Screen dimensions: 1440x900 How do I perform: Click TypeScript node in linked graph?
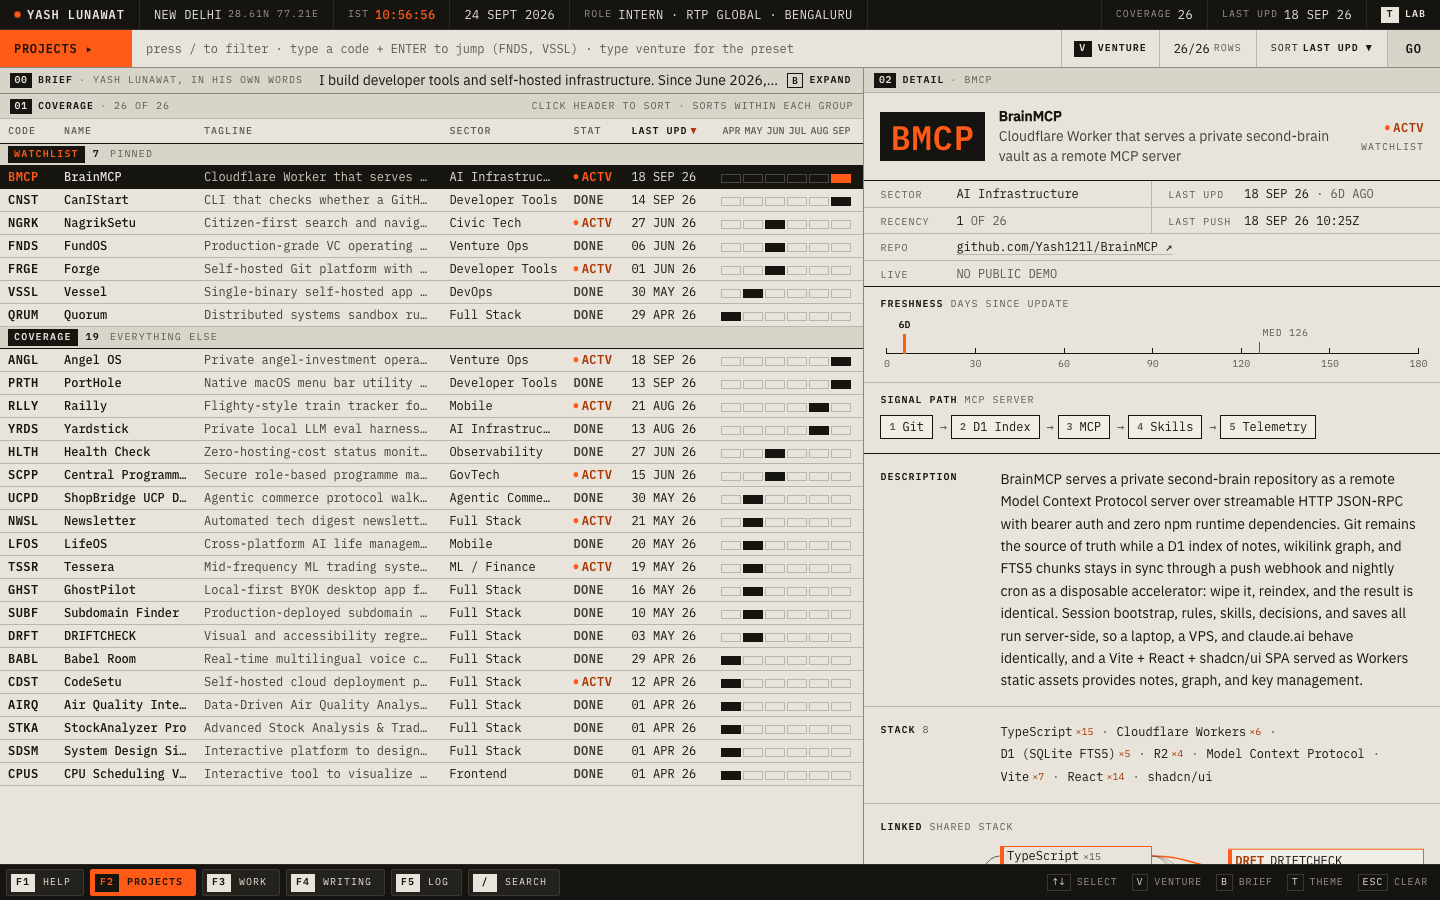click(1076, 856)
